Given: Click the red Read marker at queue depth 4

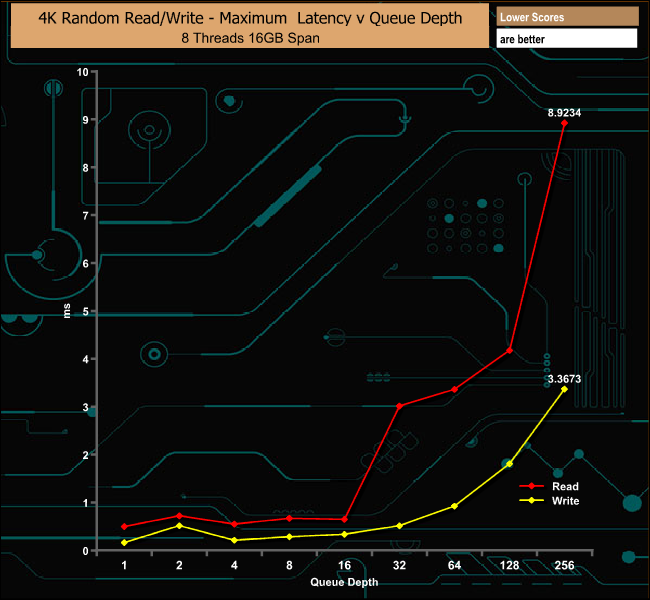Looking at the screenshot, I should click(234, 524).
